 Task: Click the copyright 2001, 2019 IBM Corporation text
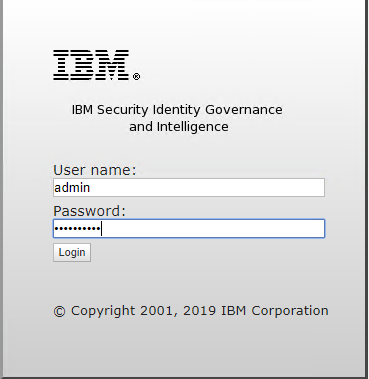191,311
